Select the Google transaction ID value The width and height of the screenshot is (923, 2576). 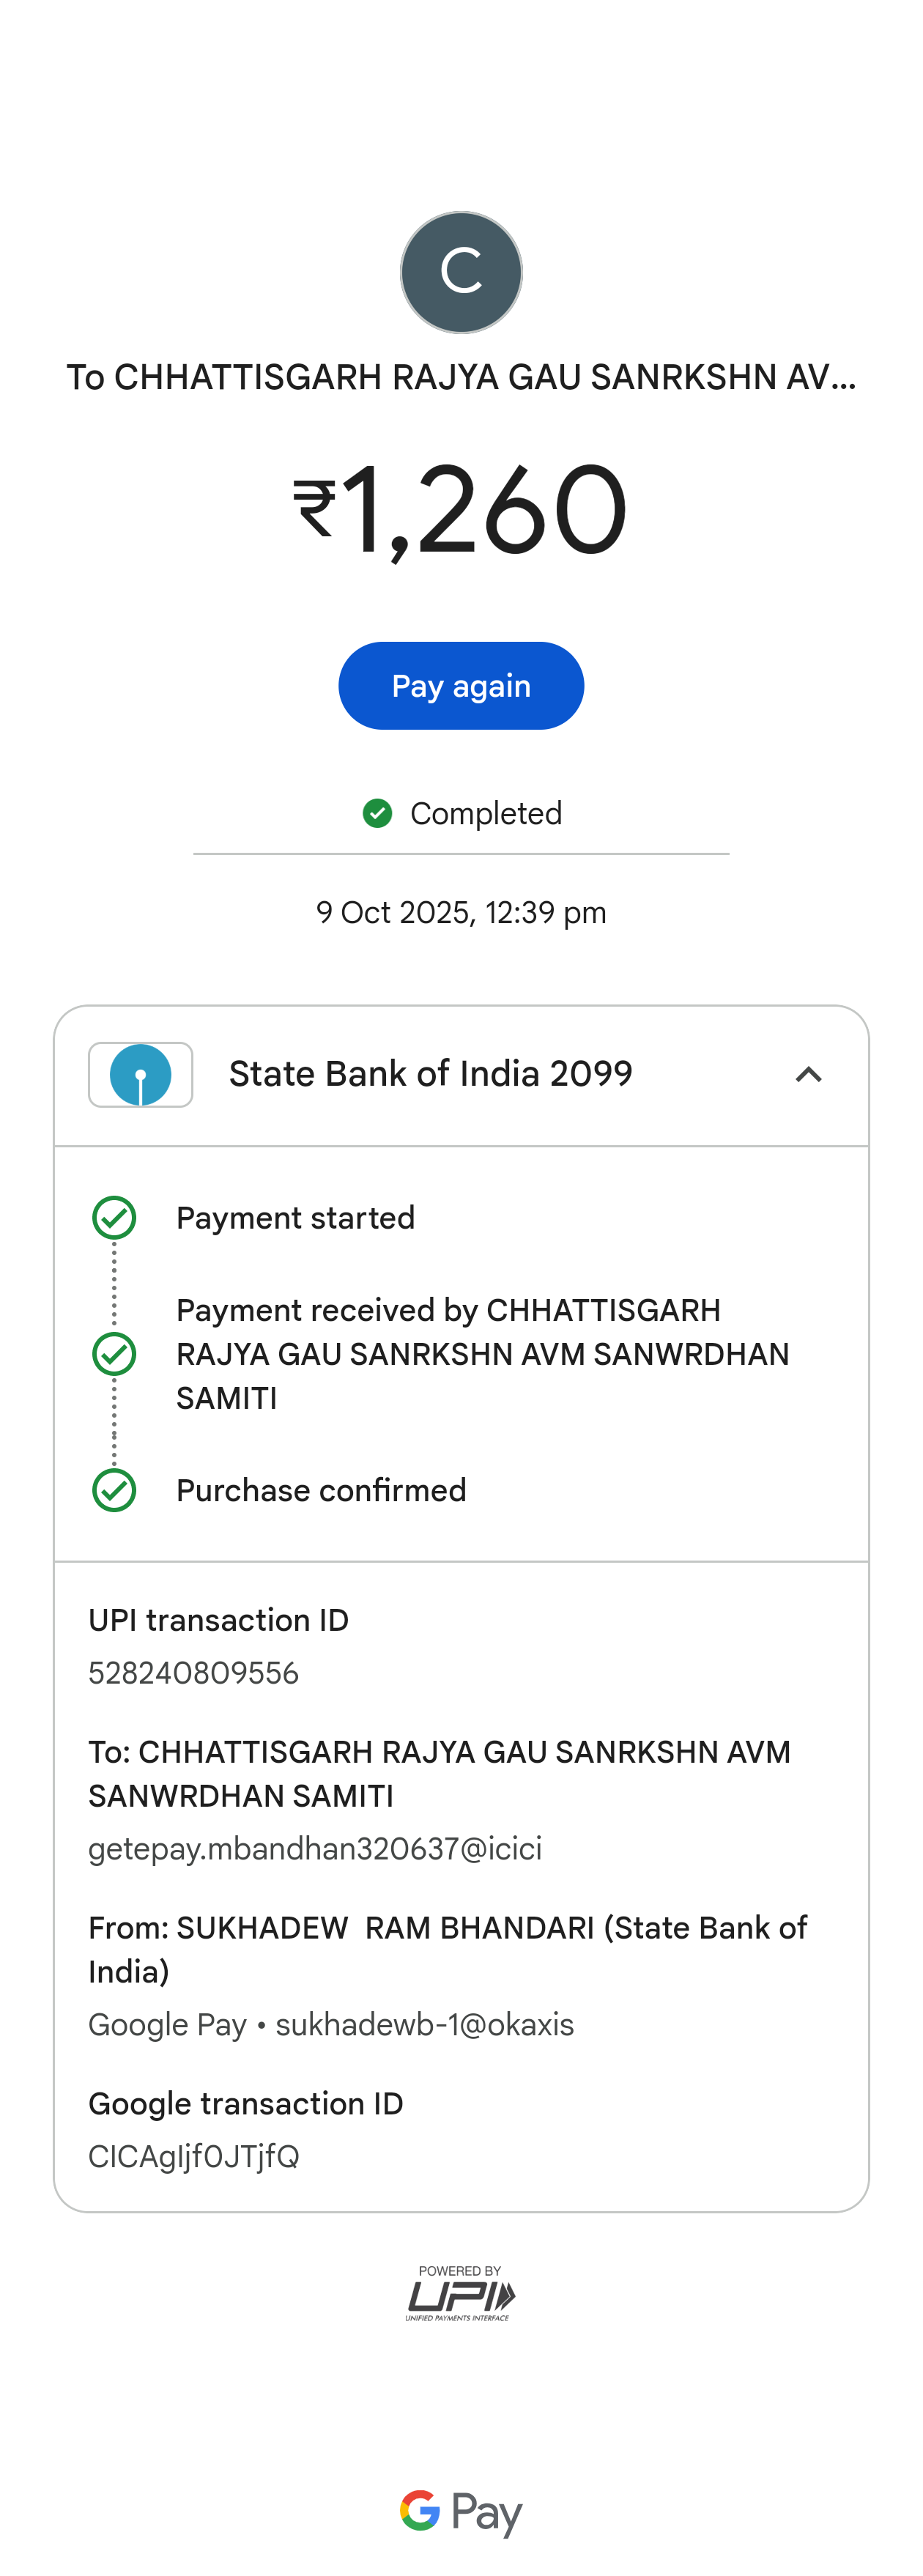pyautogui.click(x=194, y=2157)
